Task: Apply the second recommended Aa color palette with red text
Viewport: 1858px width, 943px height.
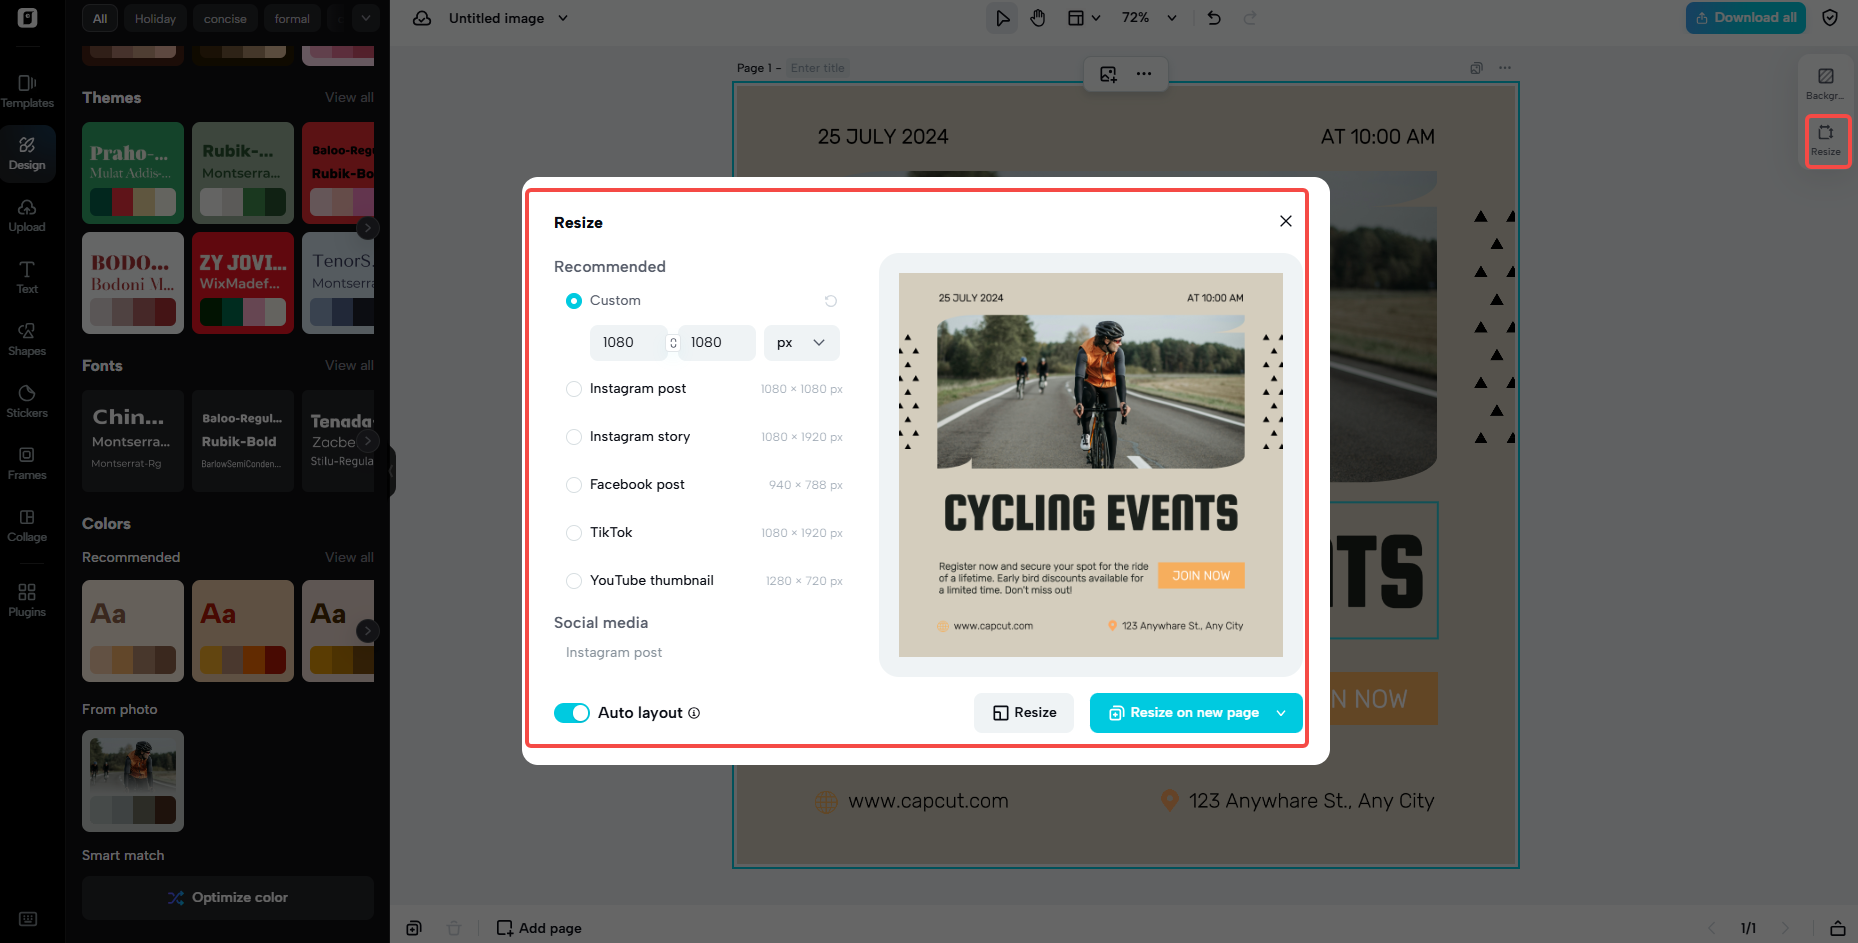Action: coord(243,631)
